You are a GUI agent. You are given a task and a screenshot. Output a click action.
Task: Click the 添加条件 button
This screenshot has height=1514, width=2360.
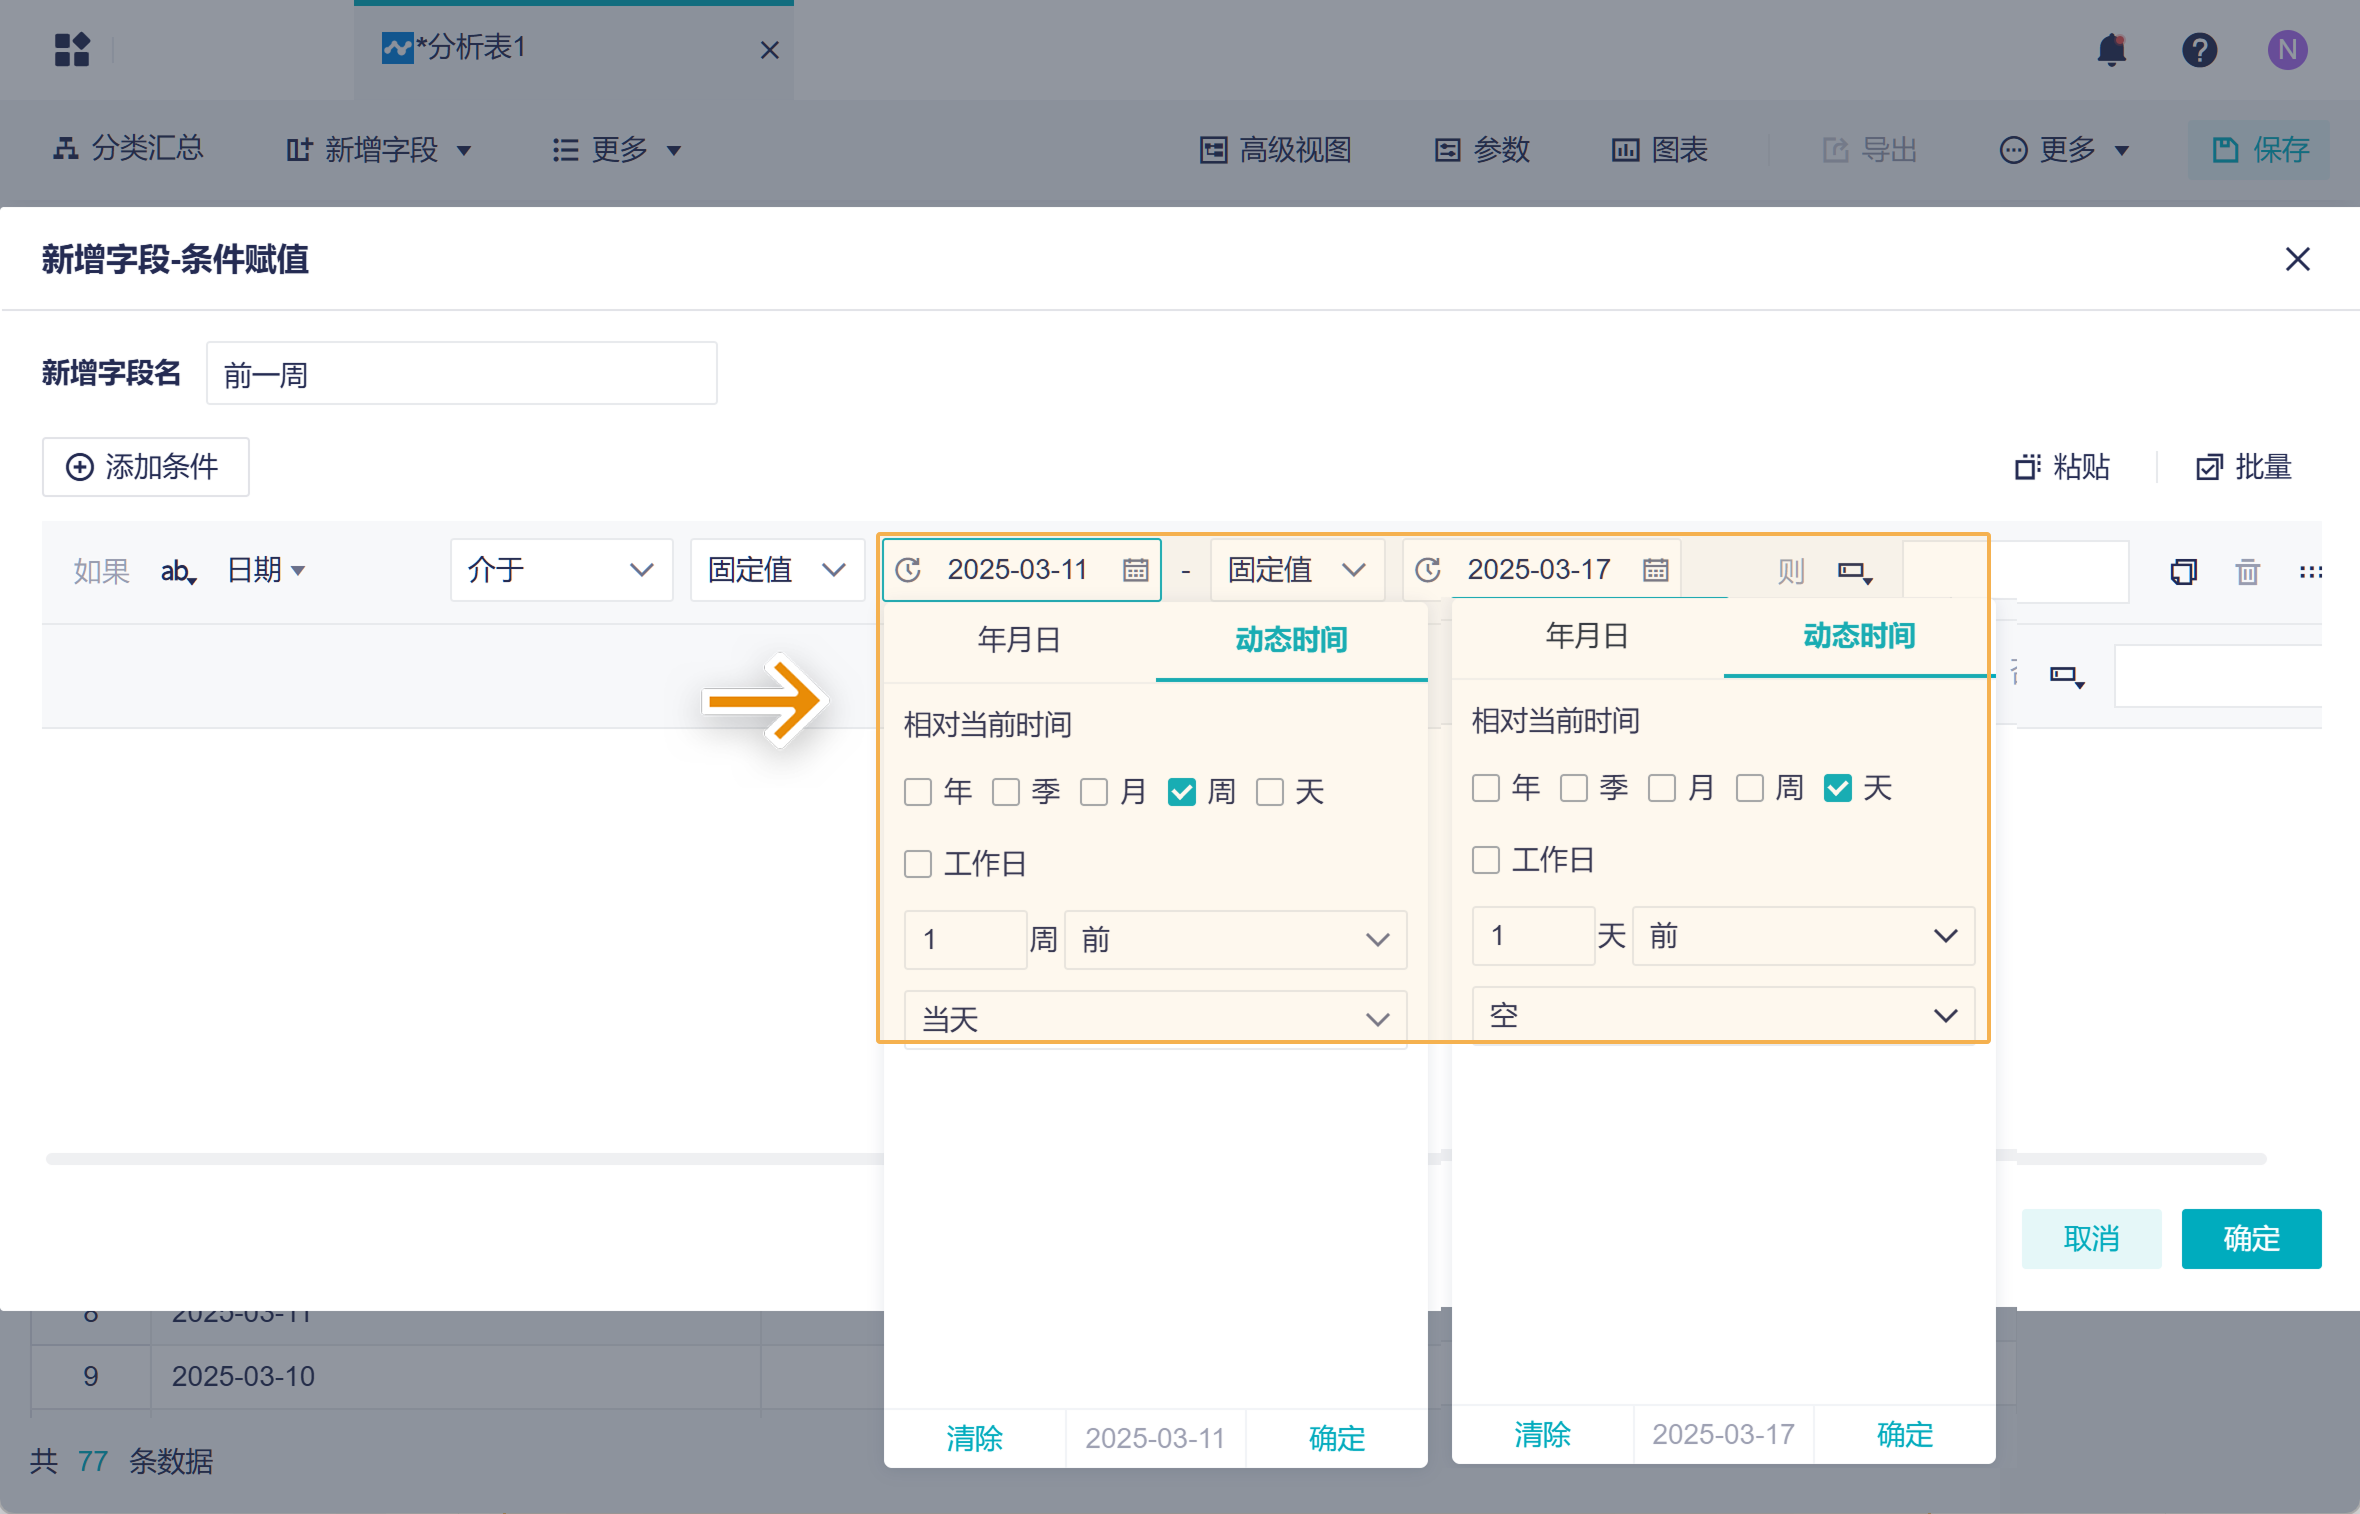coord(145,467)
